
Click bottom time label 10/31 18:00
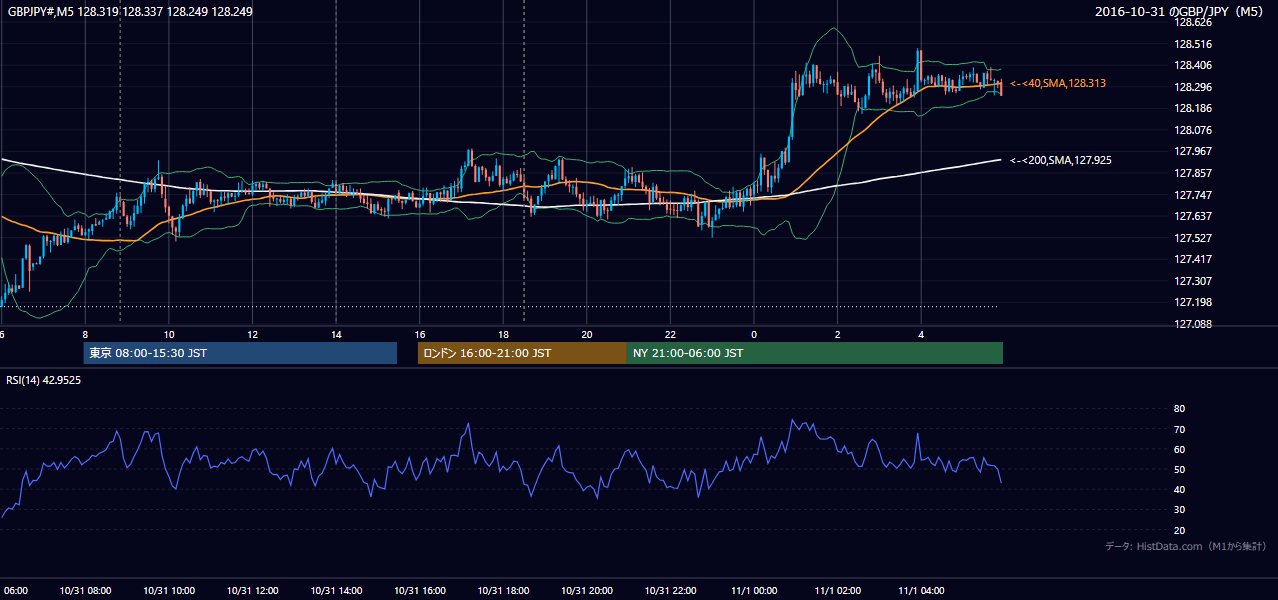(x=503, y=591)
